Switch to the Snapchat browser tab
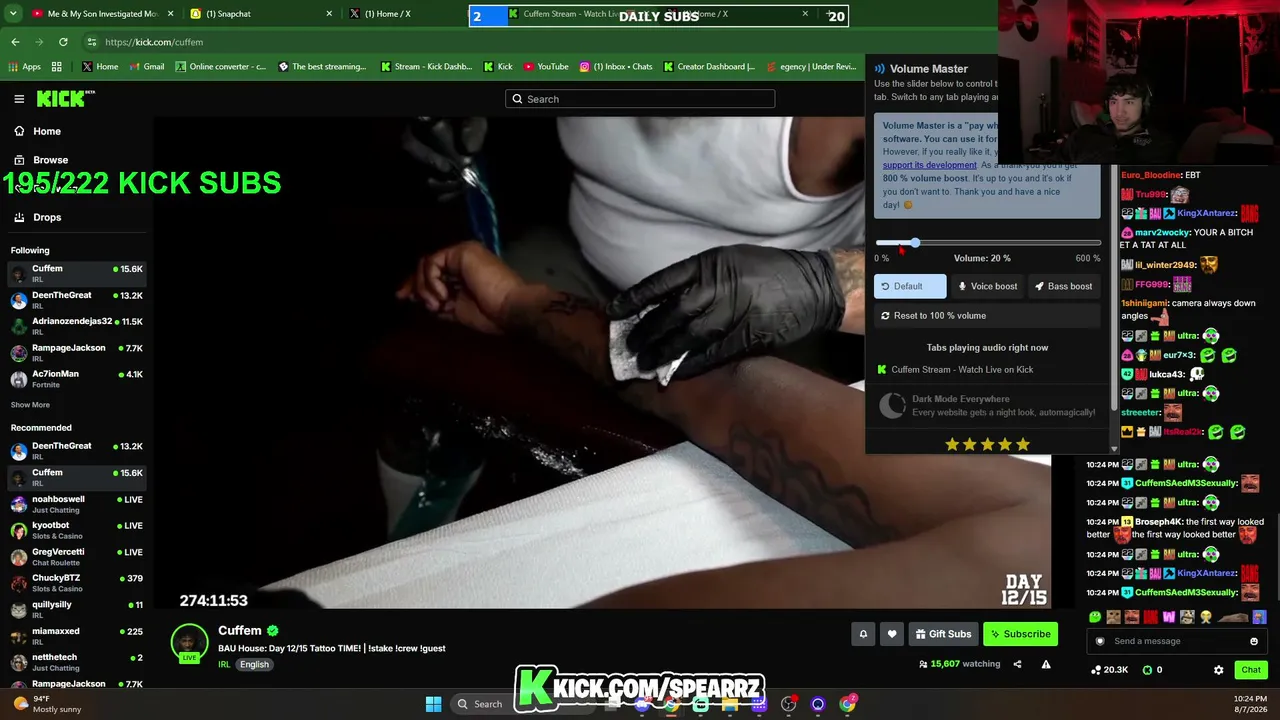1280x720 pixels. (260, 14)
